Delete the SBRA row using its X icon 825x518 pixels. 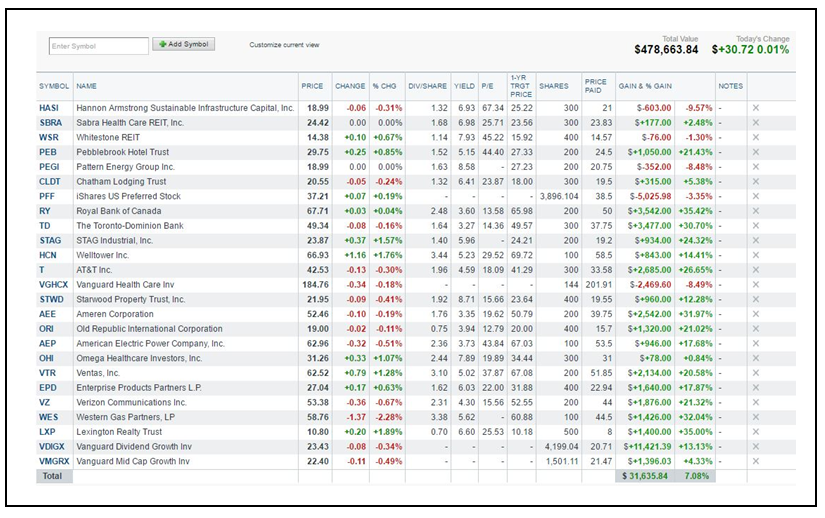point(756,123)
